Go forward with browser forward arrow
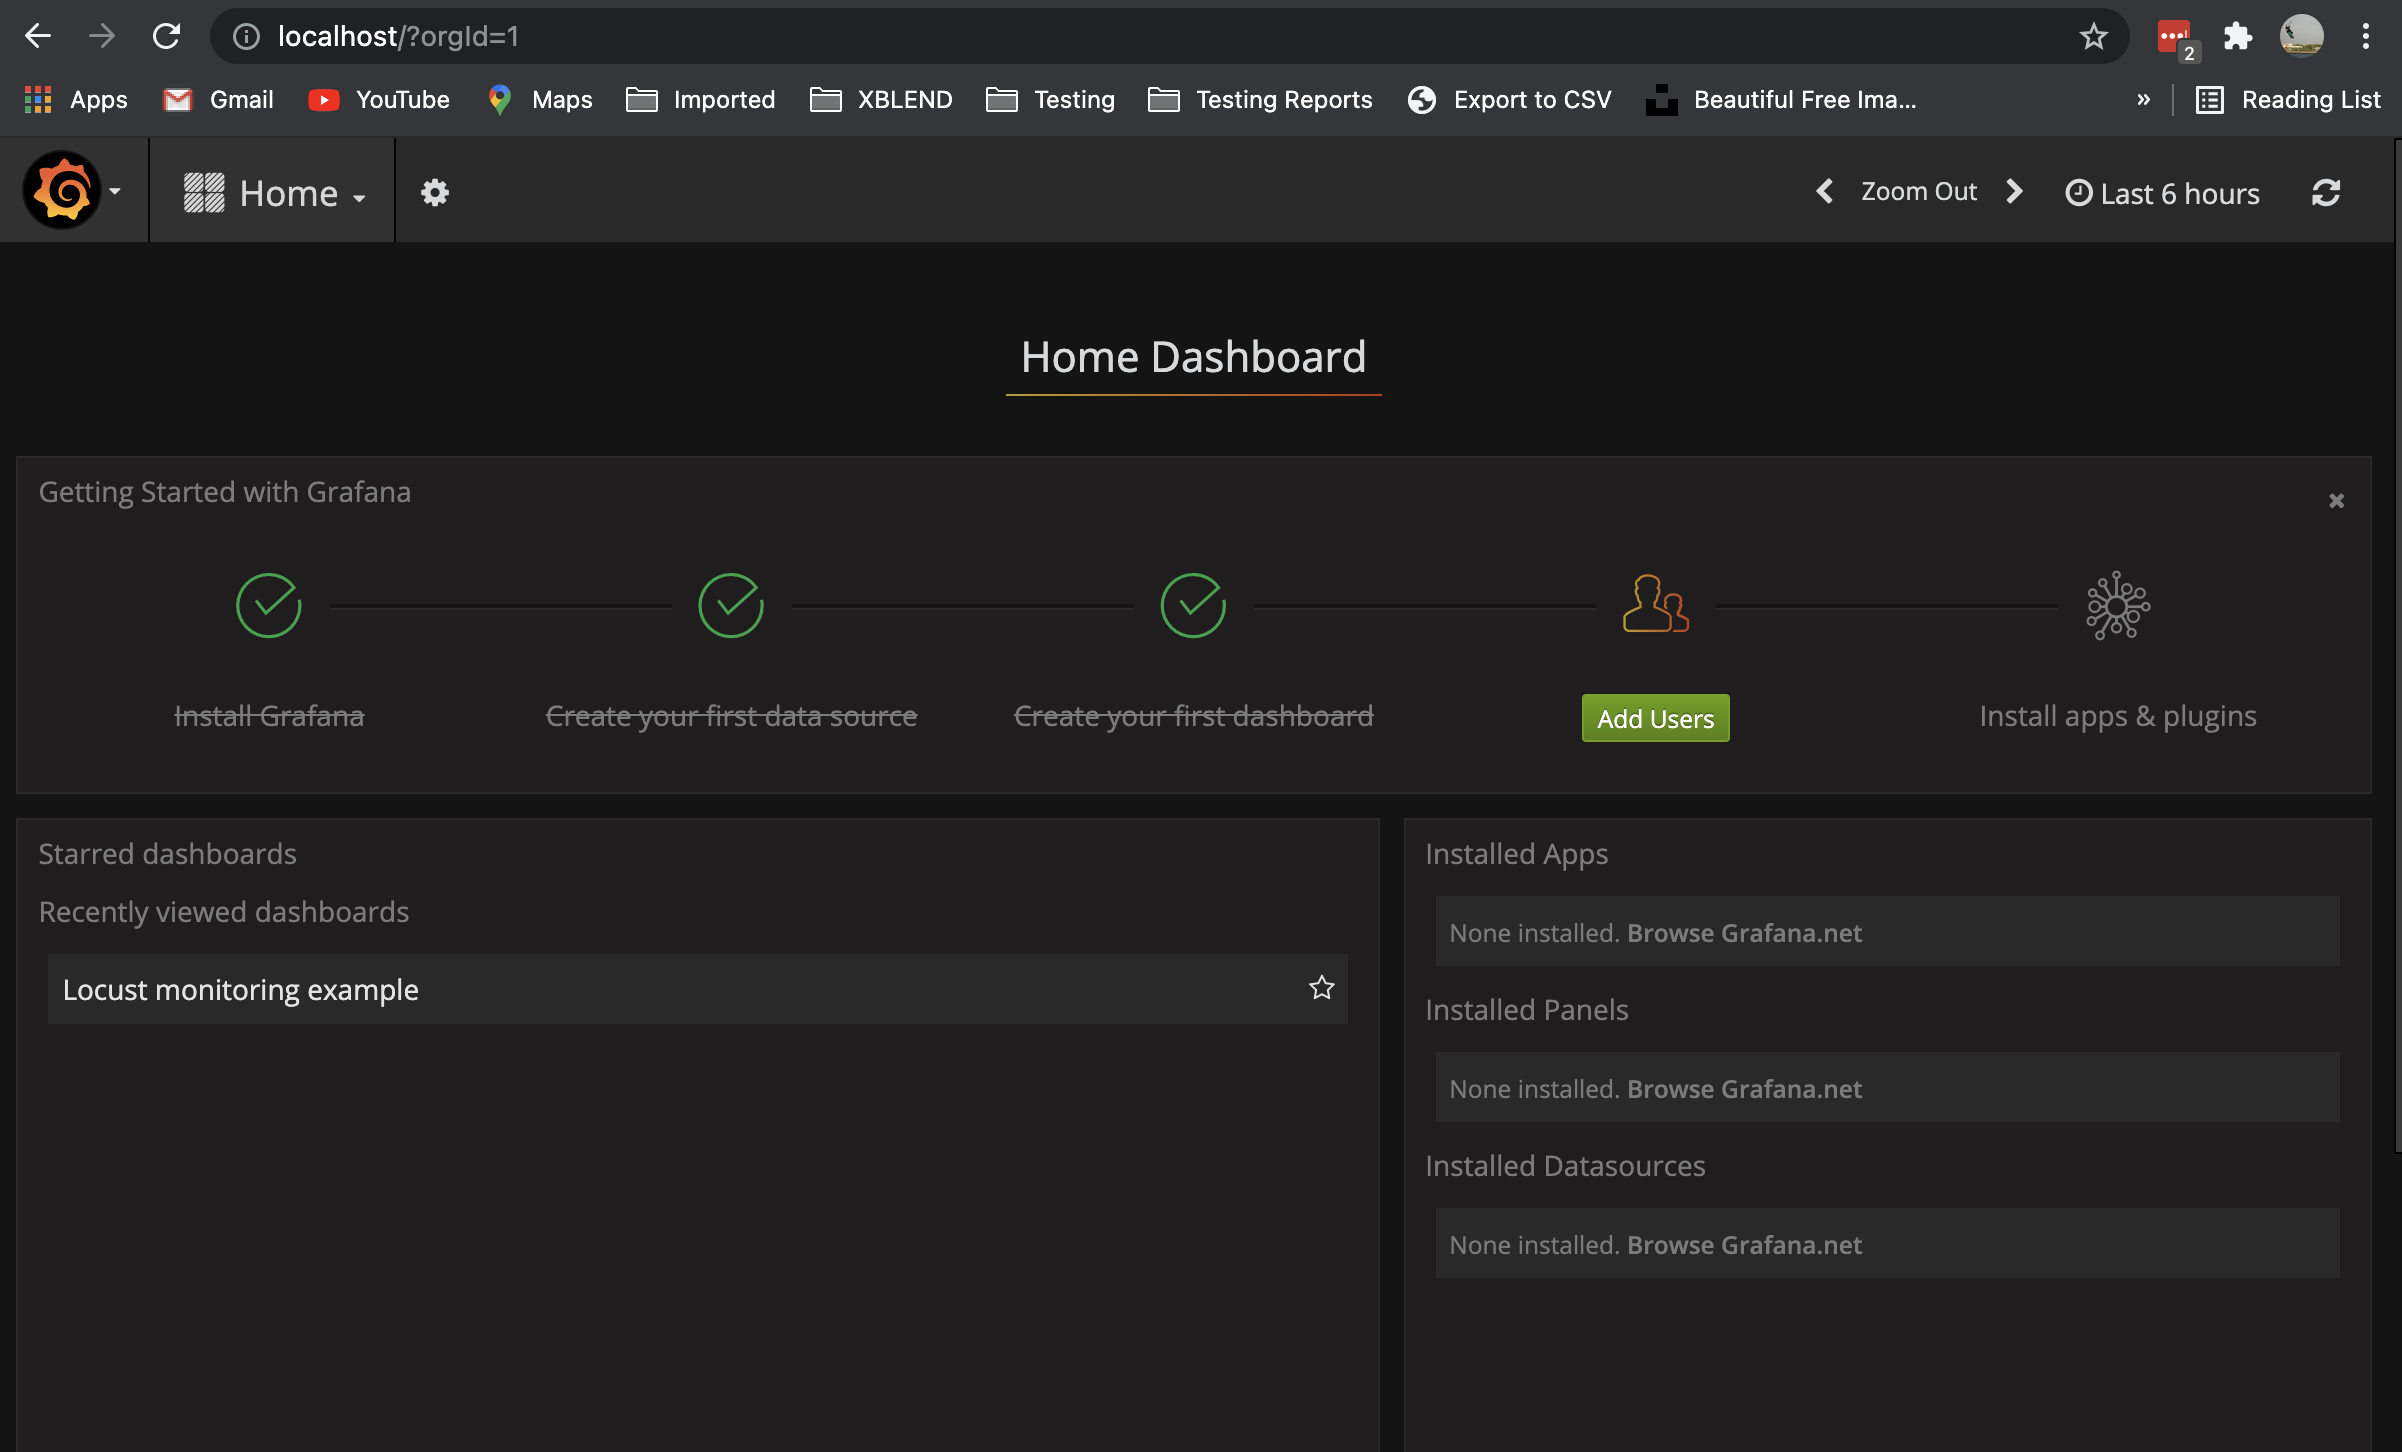Screen dimensions: 2402x1452 pos(102,36)
